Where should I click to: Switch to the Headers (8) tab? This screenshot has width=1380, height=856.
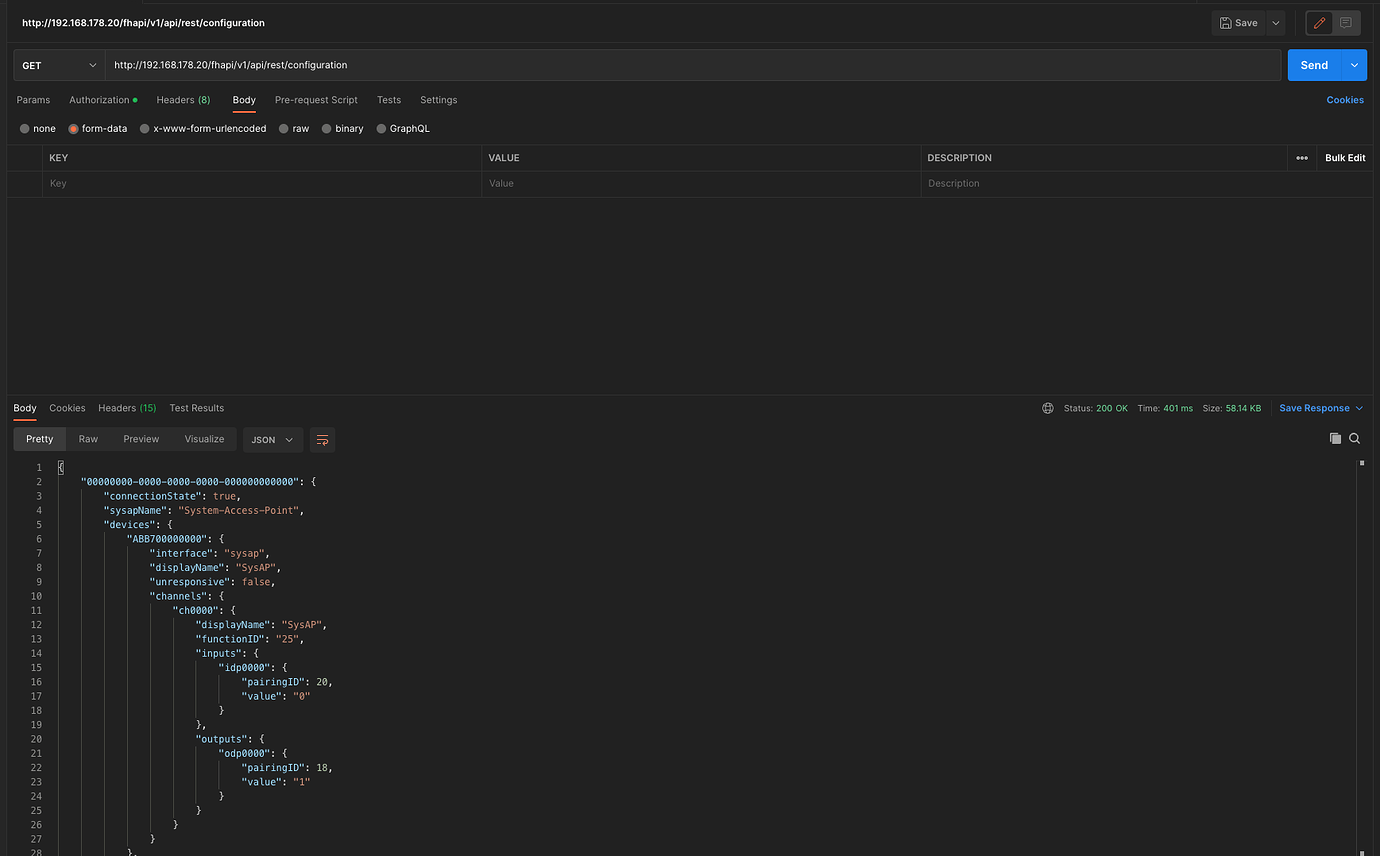click(x=183, y=100)
